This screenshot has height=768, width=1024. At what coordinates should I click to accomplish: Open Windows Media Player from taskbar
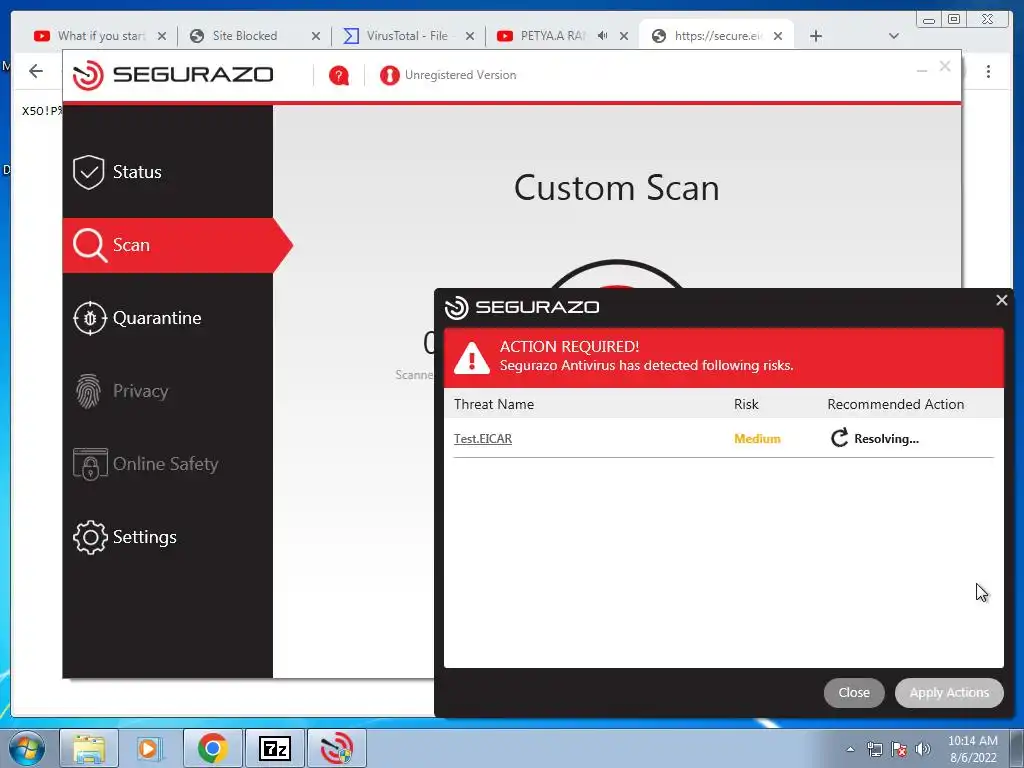pos(150,748)
